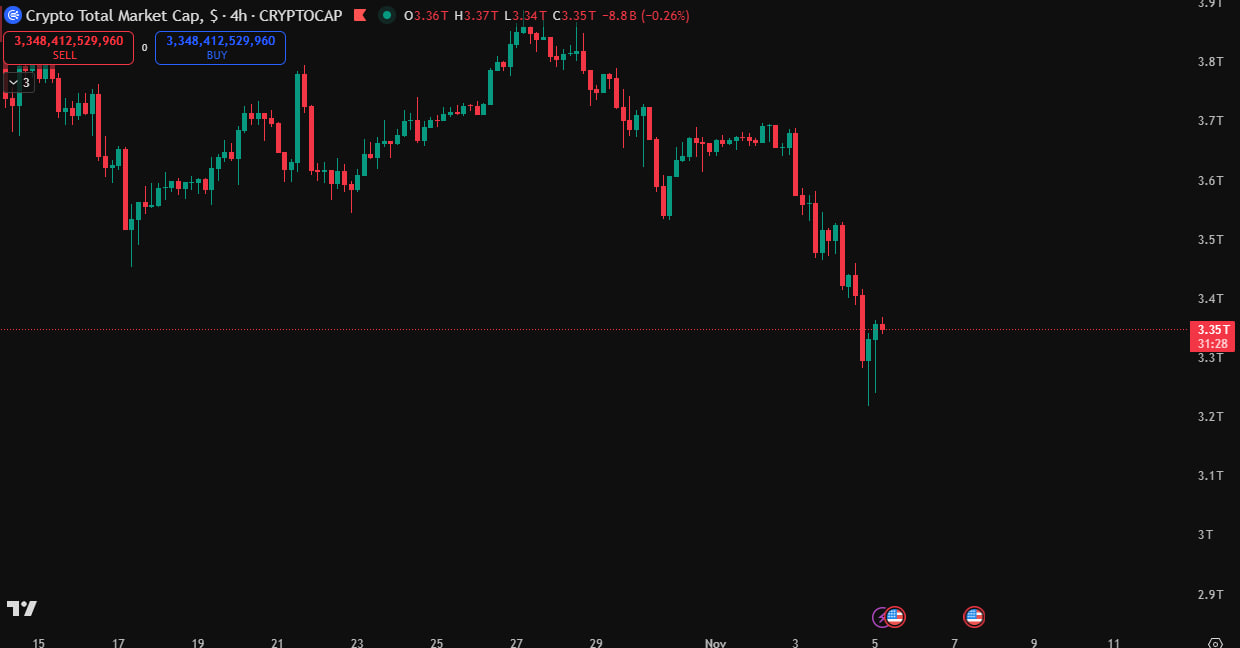Click the red flag icon beside CRYPTOCAP

[360, 15]
